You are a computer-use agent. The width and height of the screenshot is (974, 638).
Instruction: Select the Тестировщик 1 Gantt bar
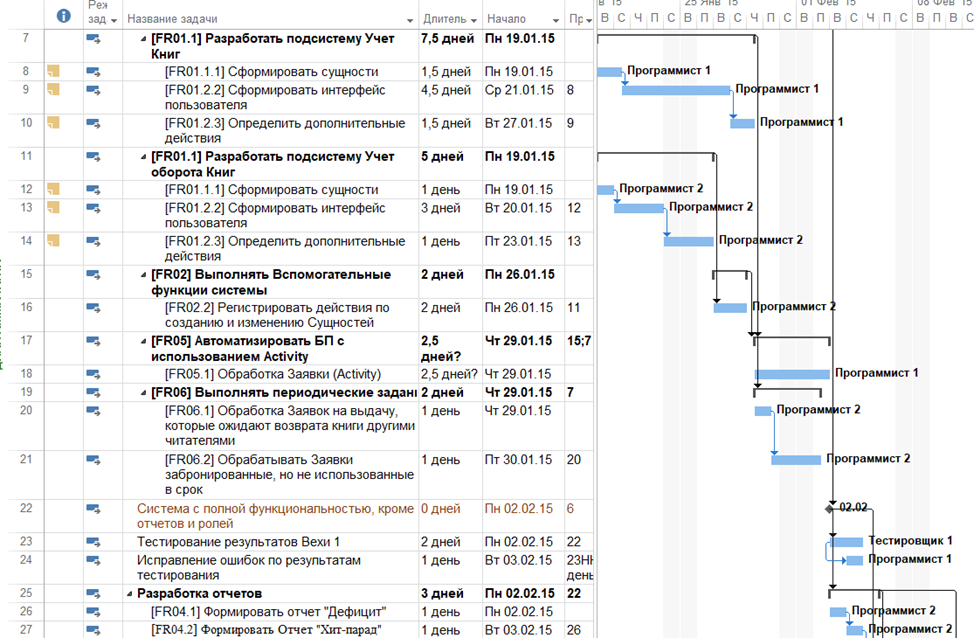coord(847,542)
